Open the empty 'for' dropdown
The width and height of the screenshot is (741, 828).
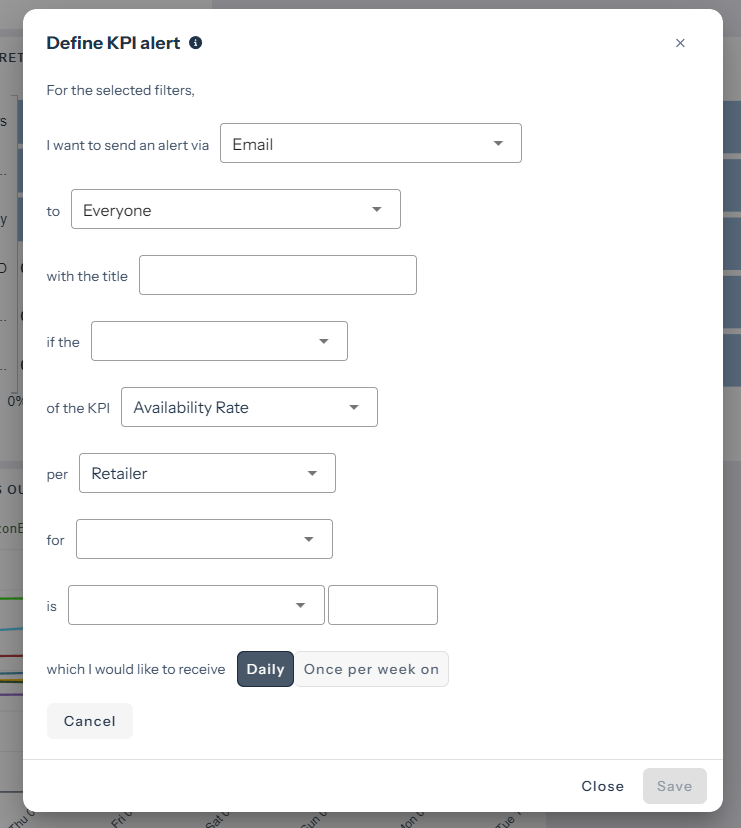[204, 539]
